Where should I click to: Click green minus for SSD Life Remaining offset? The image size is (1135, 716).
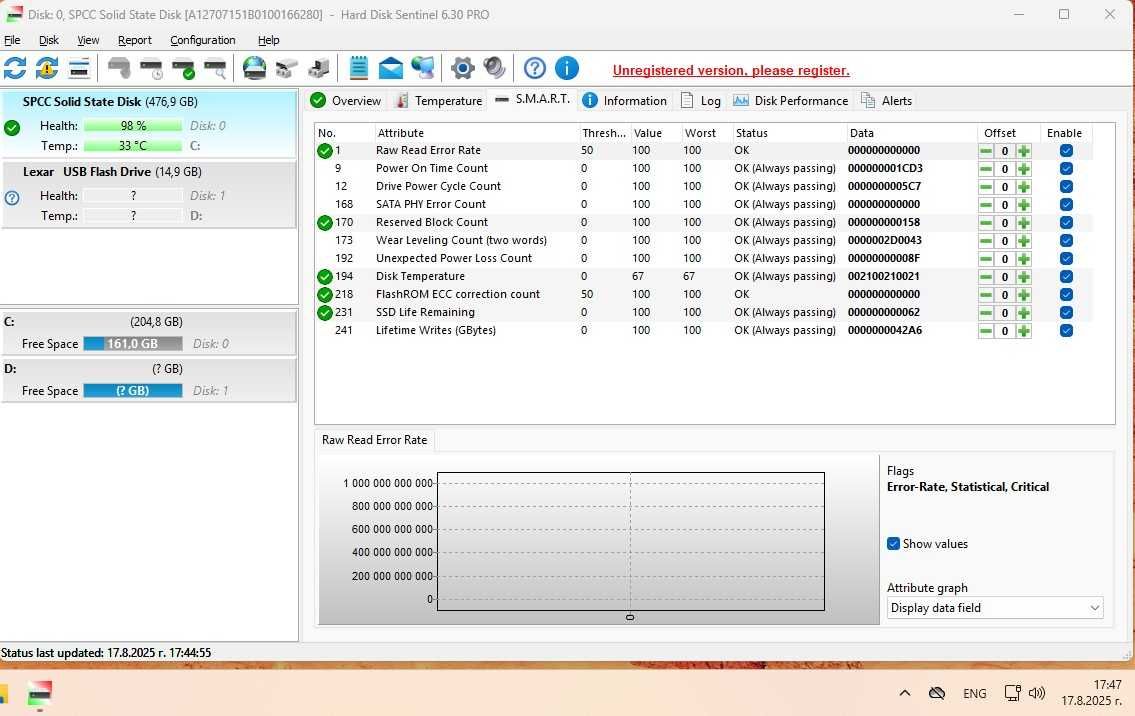click(x=986, y=313)
